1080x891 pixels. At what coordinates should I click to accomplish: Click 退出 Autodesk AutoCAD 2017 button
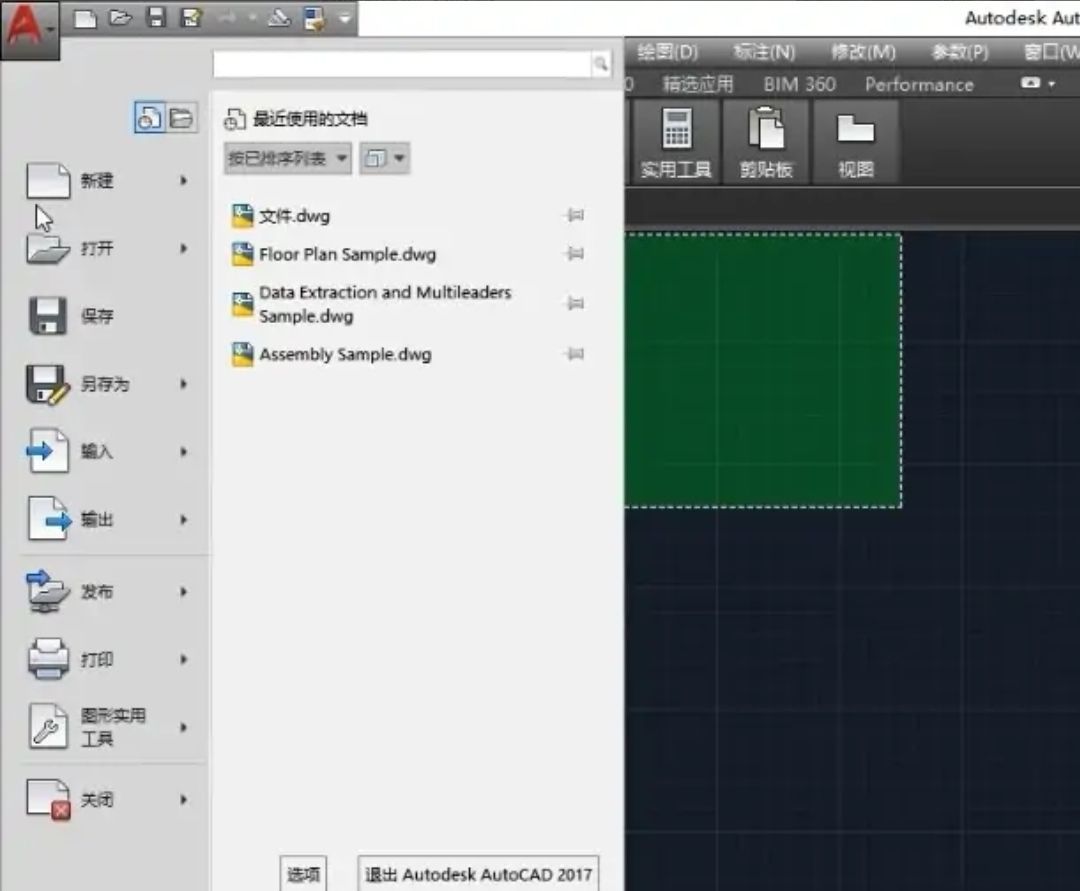click(x=478, y=874)
